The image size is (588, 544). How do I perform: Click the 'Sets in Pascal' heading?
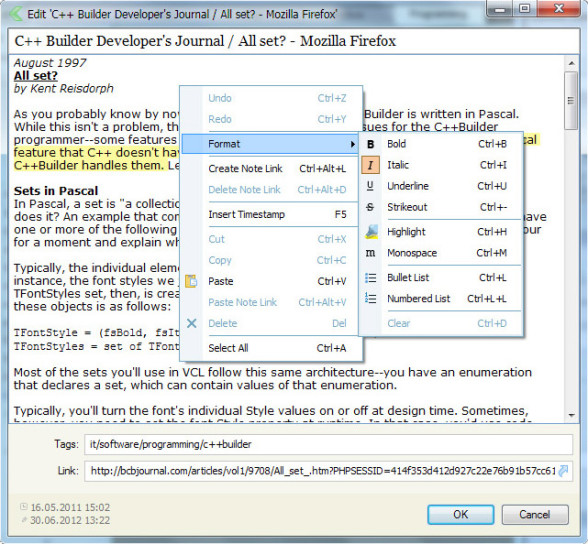coord(56,191)
